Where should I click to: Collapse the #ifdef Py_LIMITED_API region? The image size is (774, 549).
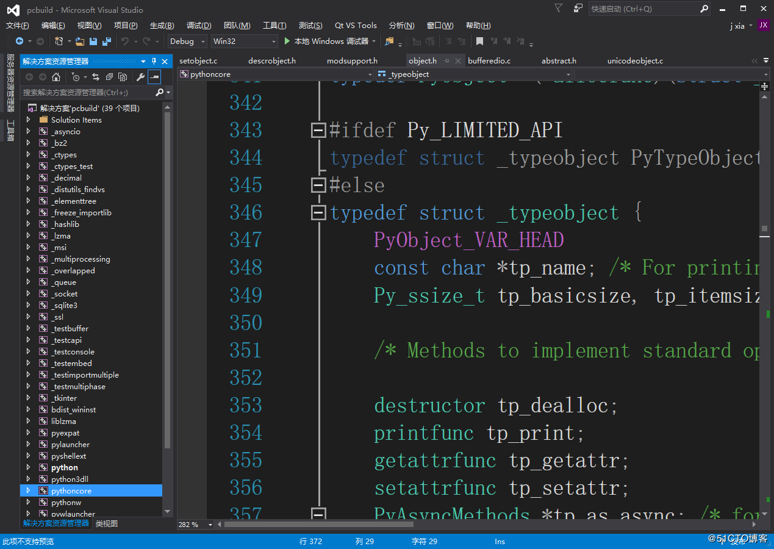318,130
